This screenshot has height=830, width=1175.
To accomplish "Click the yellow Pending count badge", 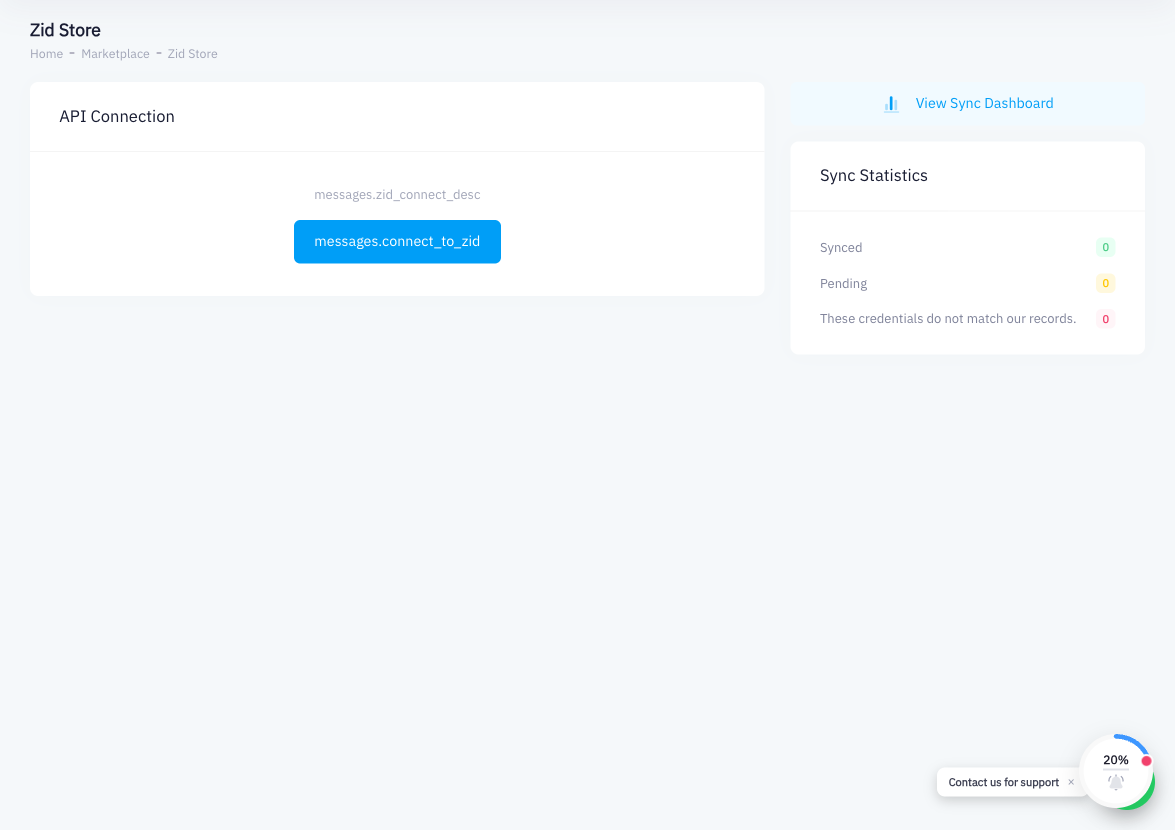I will click(x=1105, y=283).
